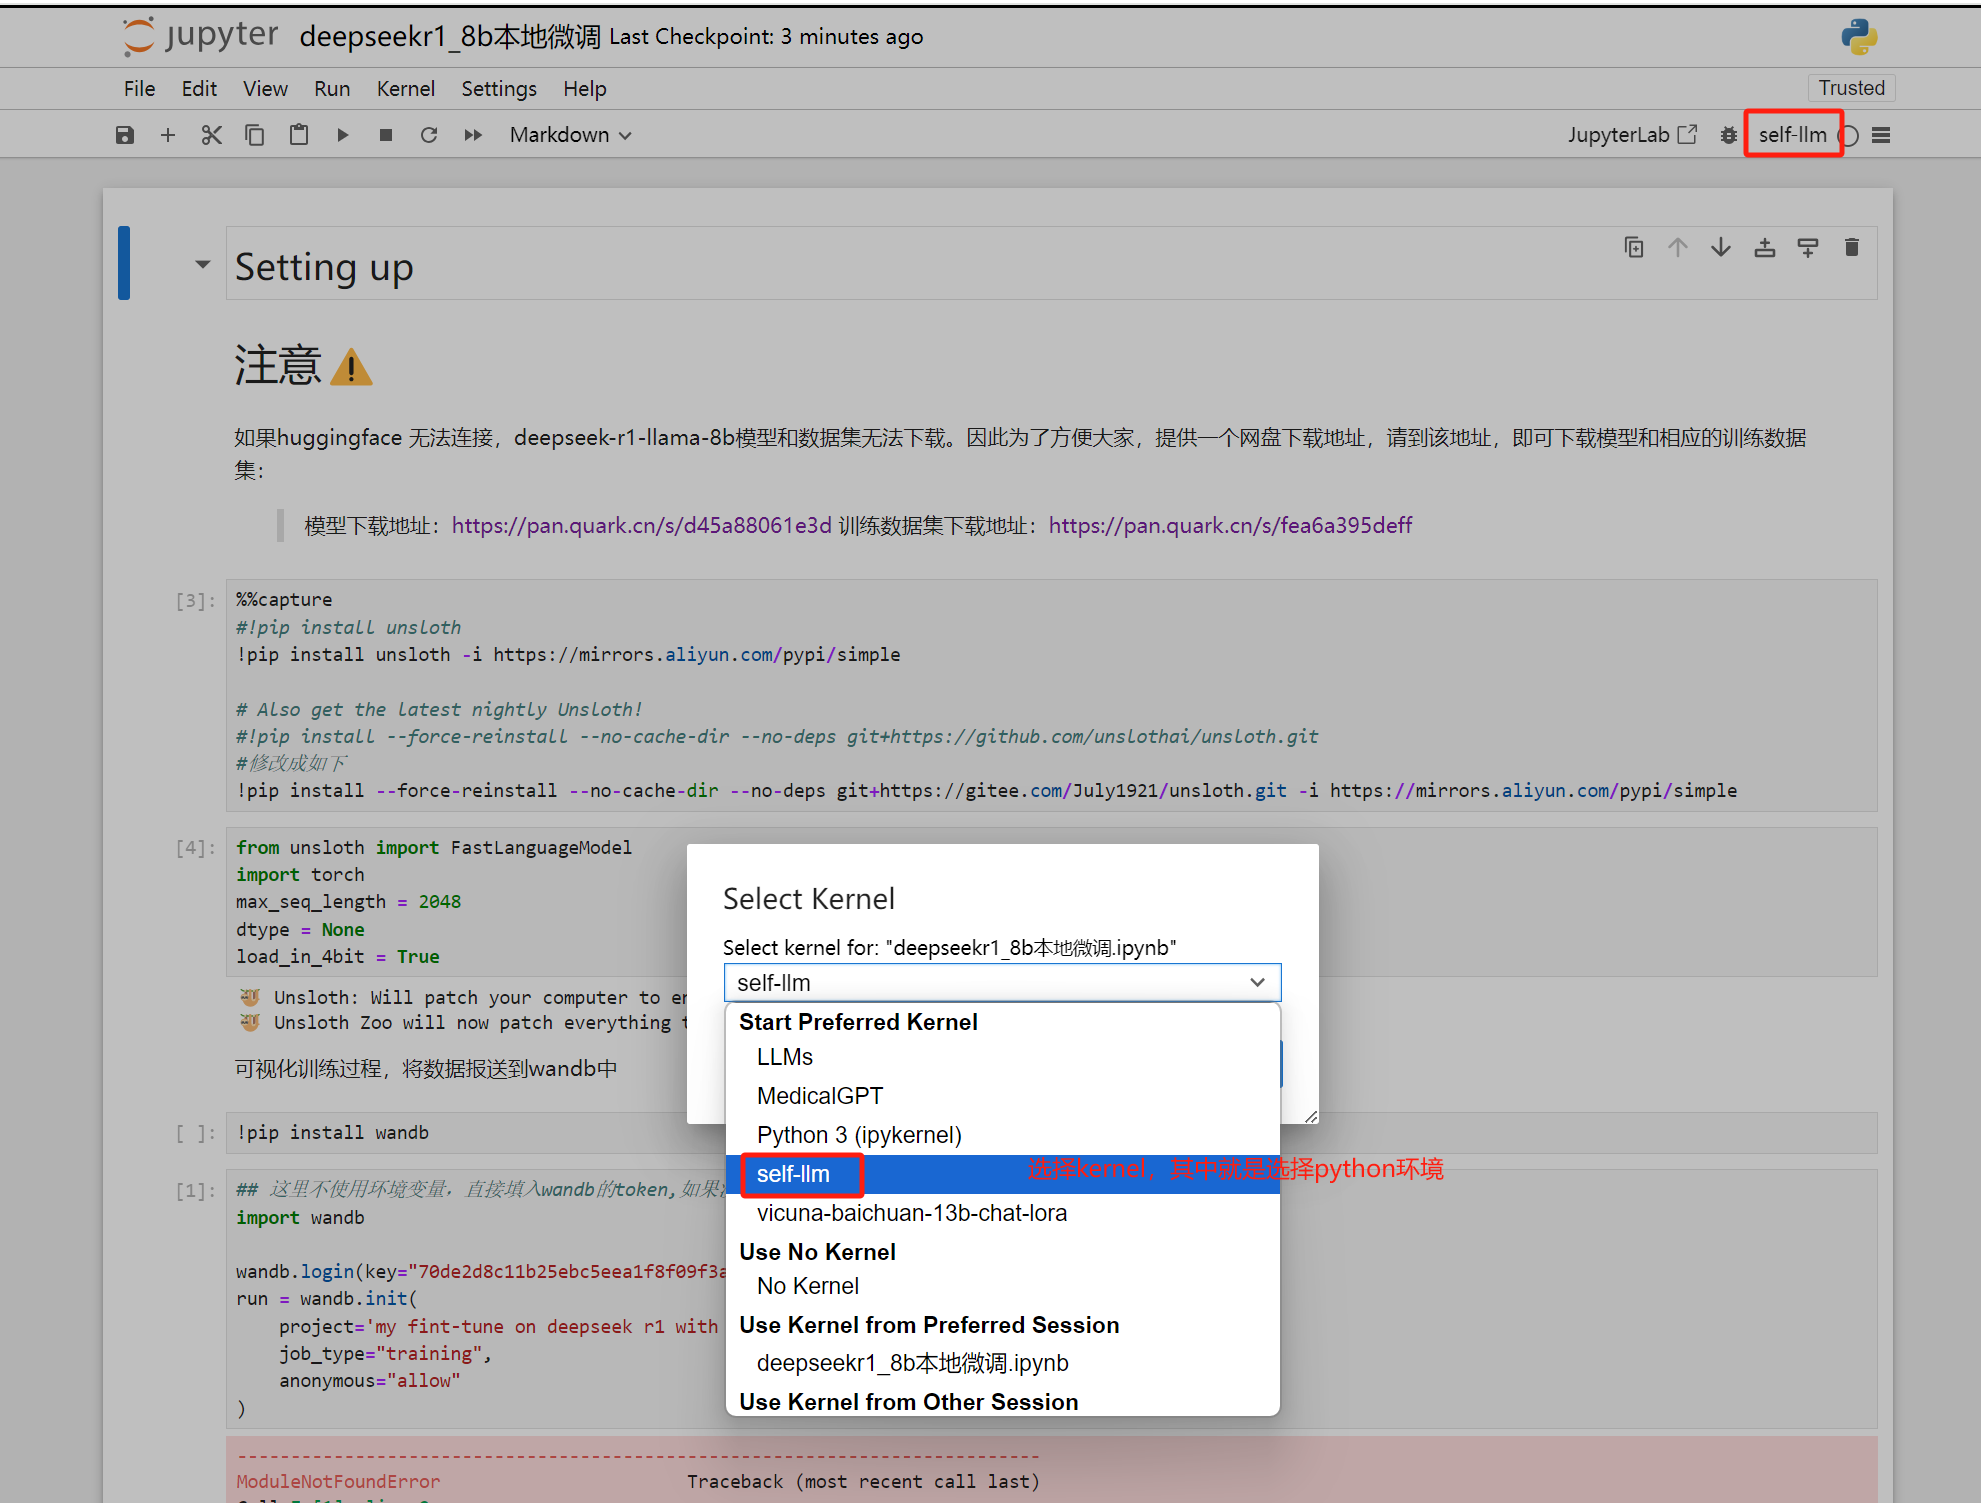Open the Markdown cell type dropdown
Screen dimensions: 1981x1503
tap(570, 135)
